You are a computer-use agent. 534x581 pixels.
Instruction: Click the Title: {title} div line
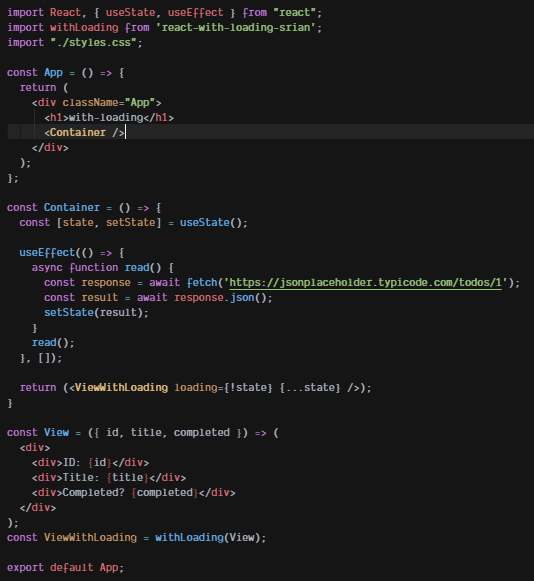tap(109, 478)
